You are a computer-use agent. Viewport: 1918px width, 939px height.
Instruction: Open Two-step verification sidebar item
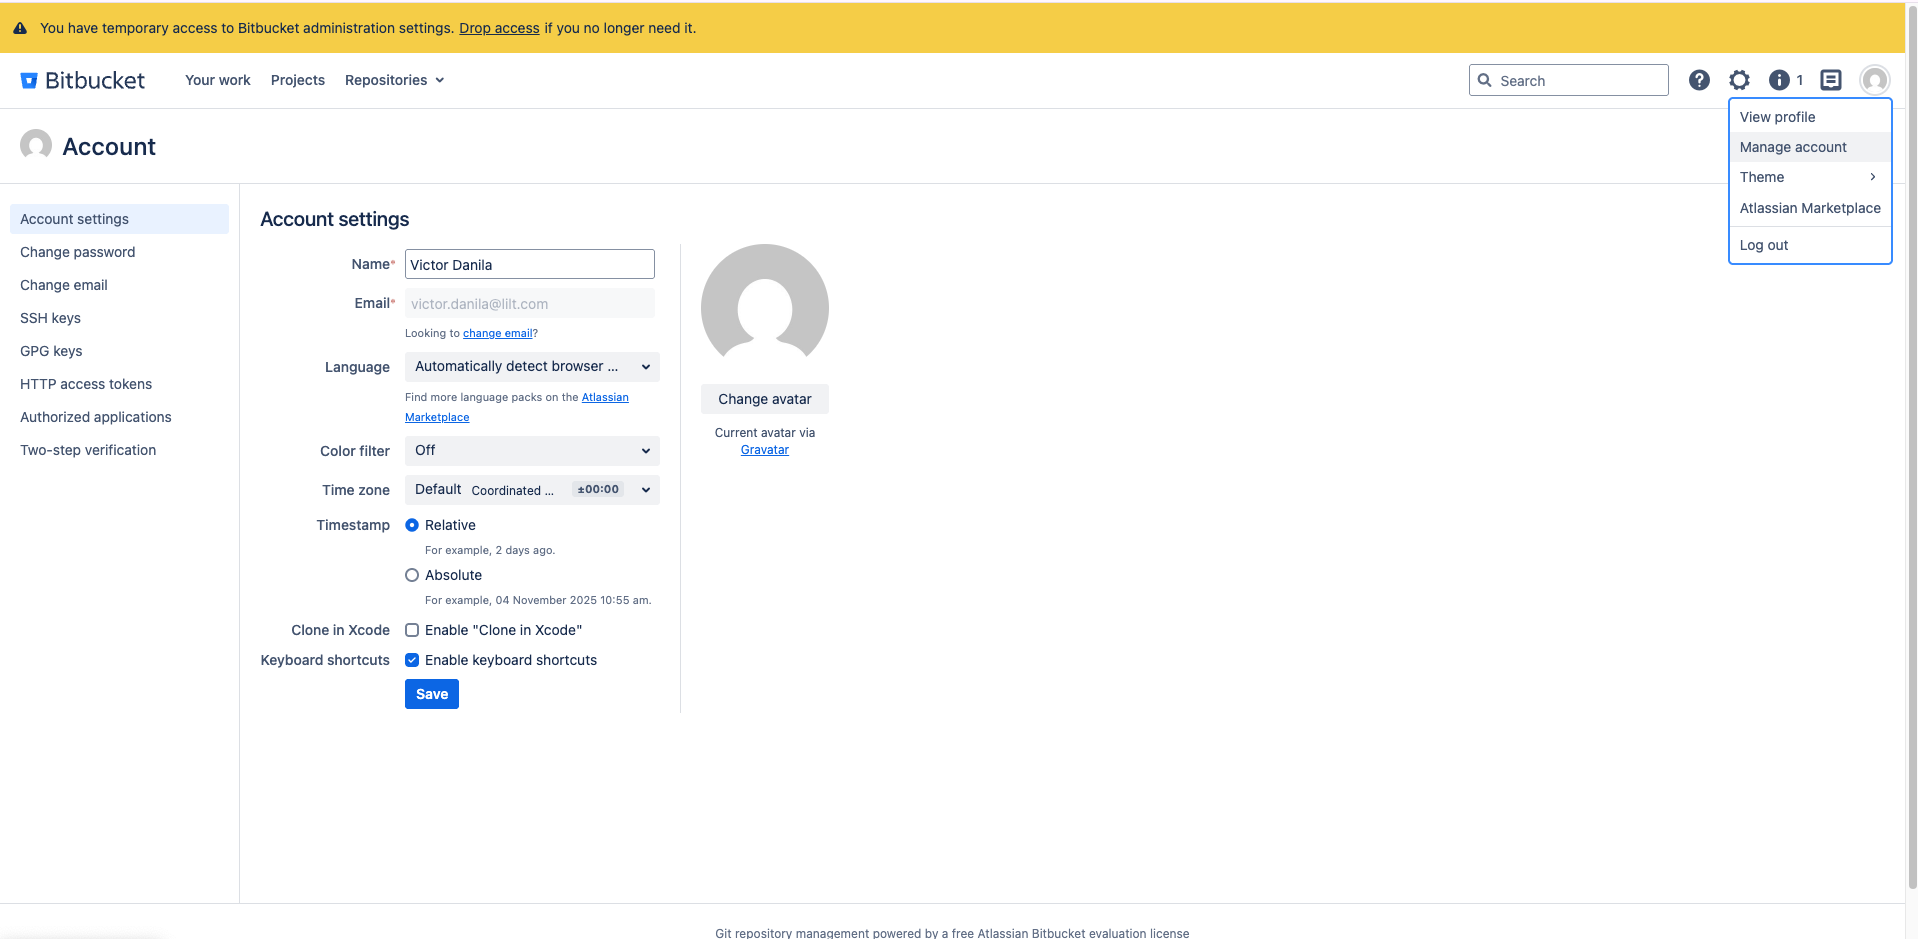[x=119, y=450]
